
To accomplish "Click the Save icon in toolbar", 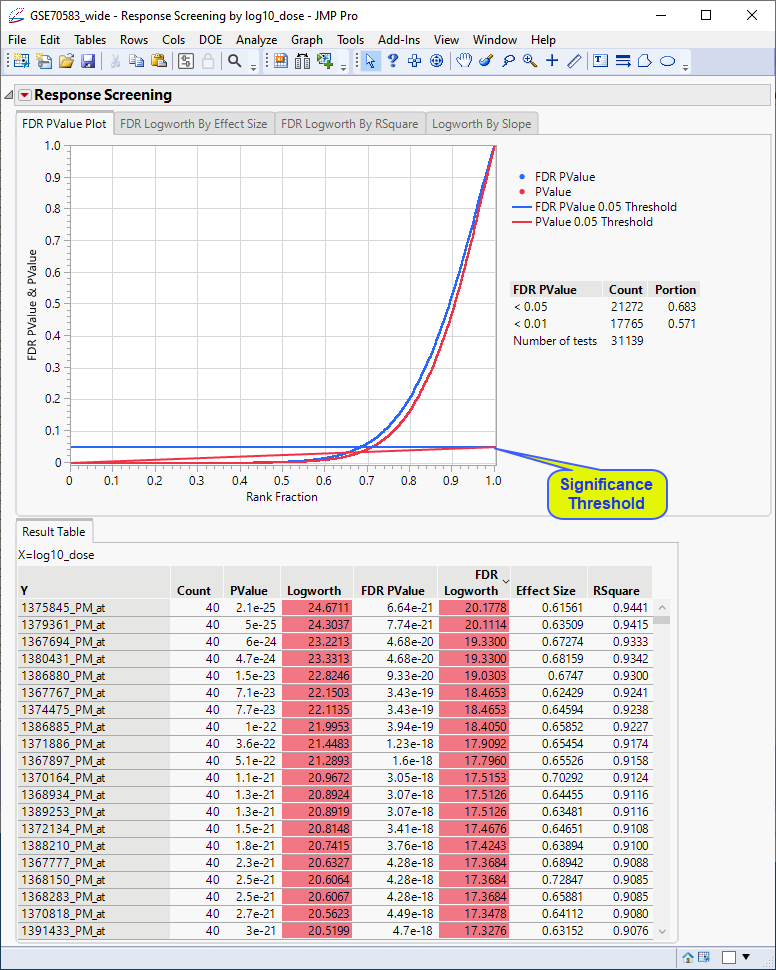I will (x=88, y=61).
